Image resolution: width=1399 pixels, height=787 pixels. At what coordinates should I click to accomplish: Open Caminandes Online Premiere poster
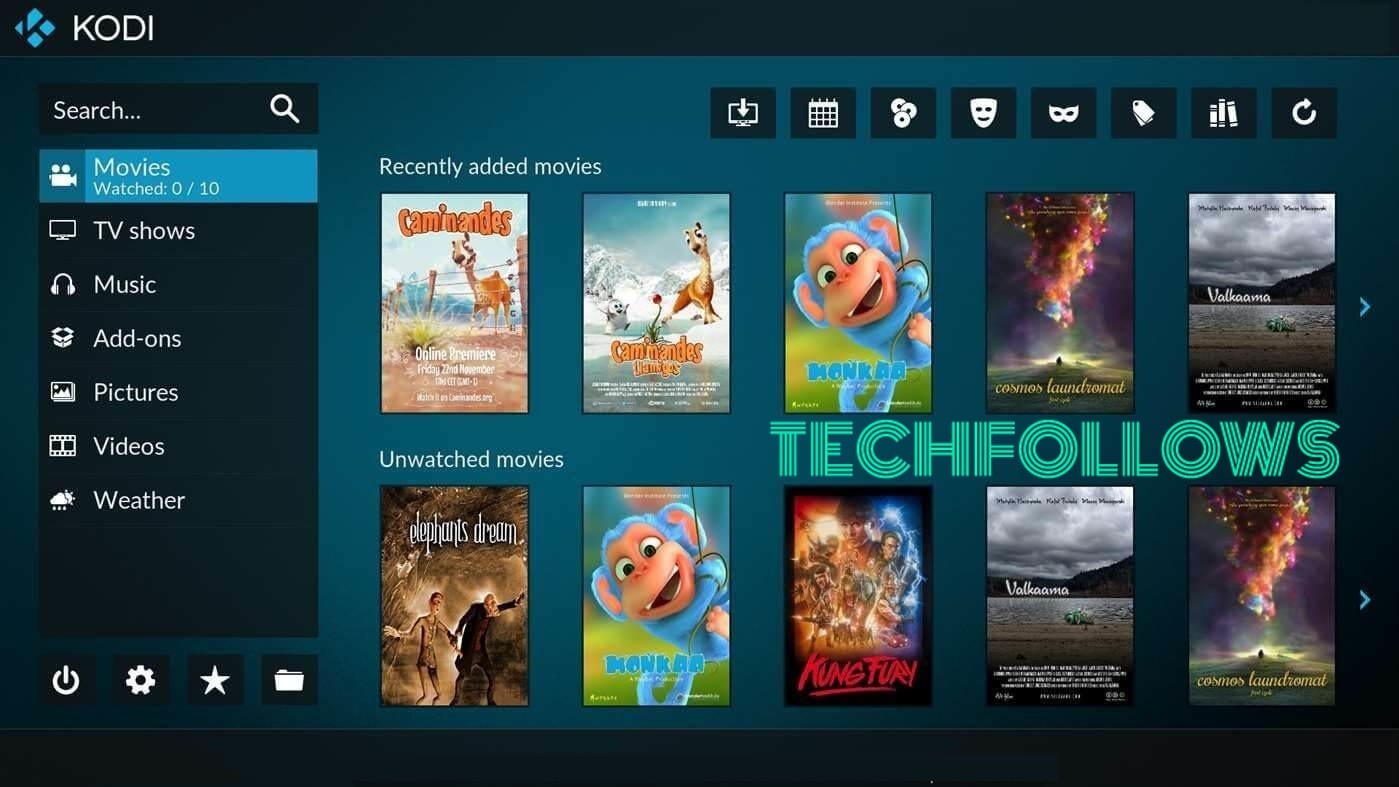point(455,303)
